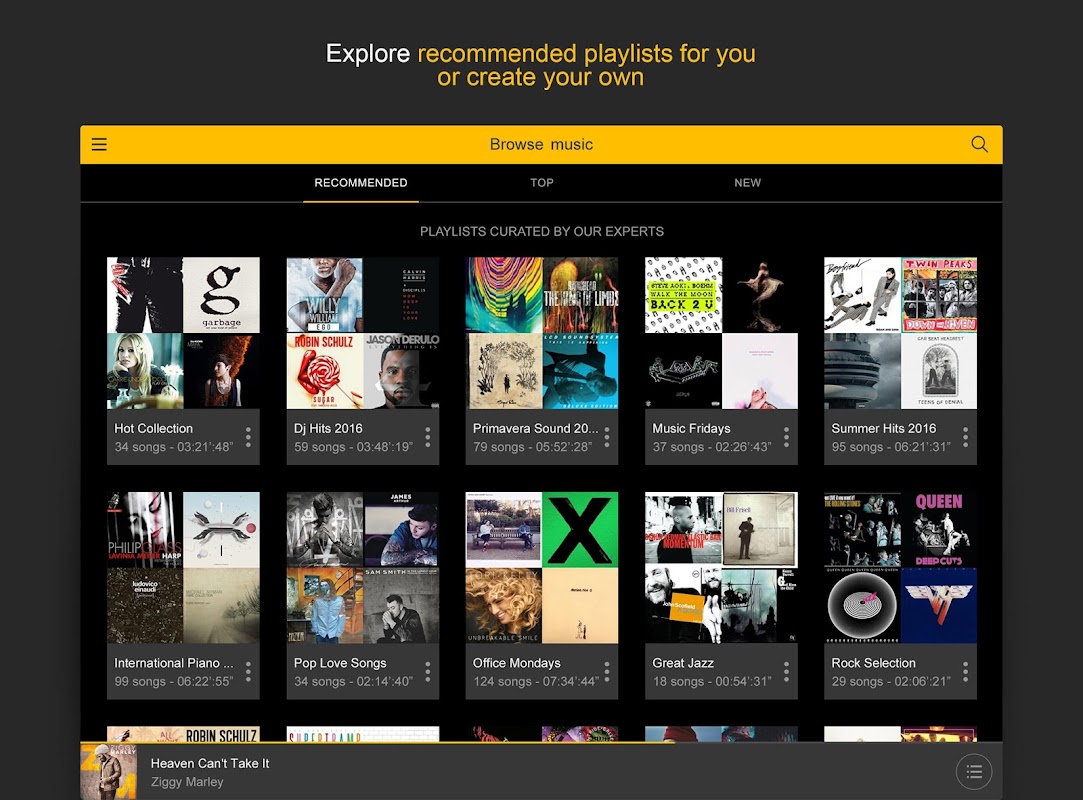Open Primavera Sound playlist cover collage

(x=542, y=333)
